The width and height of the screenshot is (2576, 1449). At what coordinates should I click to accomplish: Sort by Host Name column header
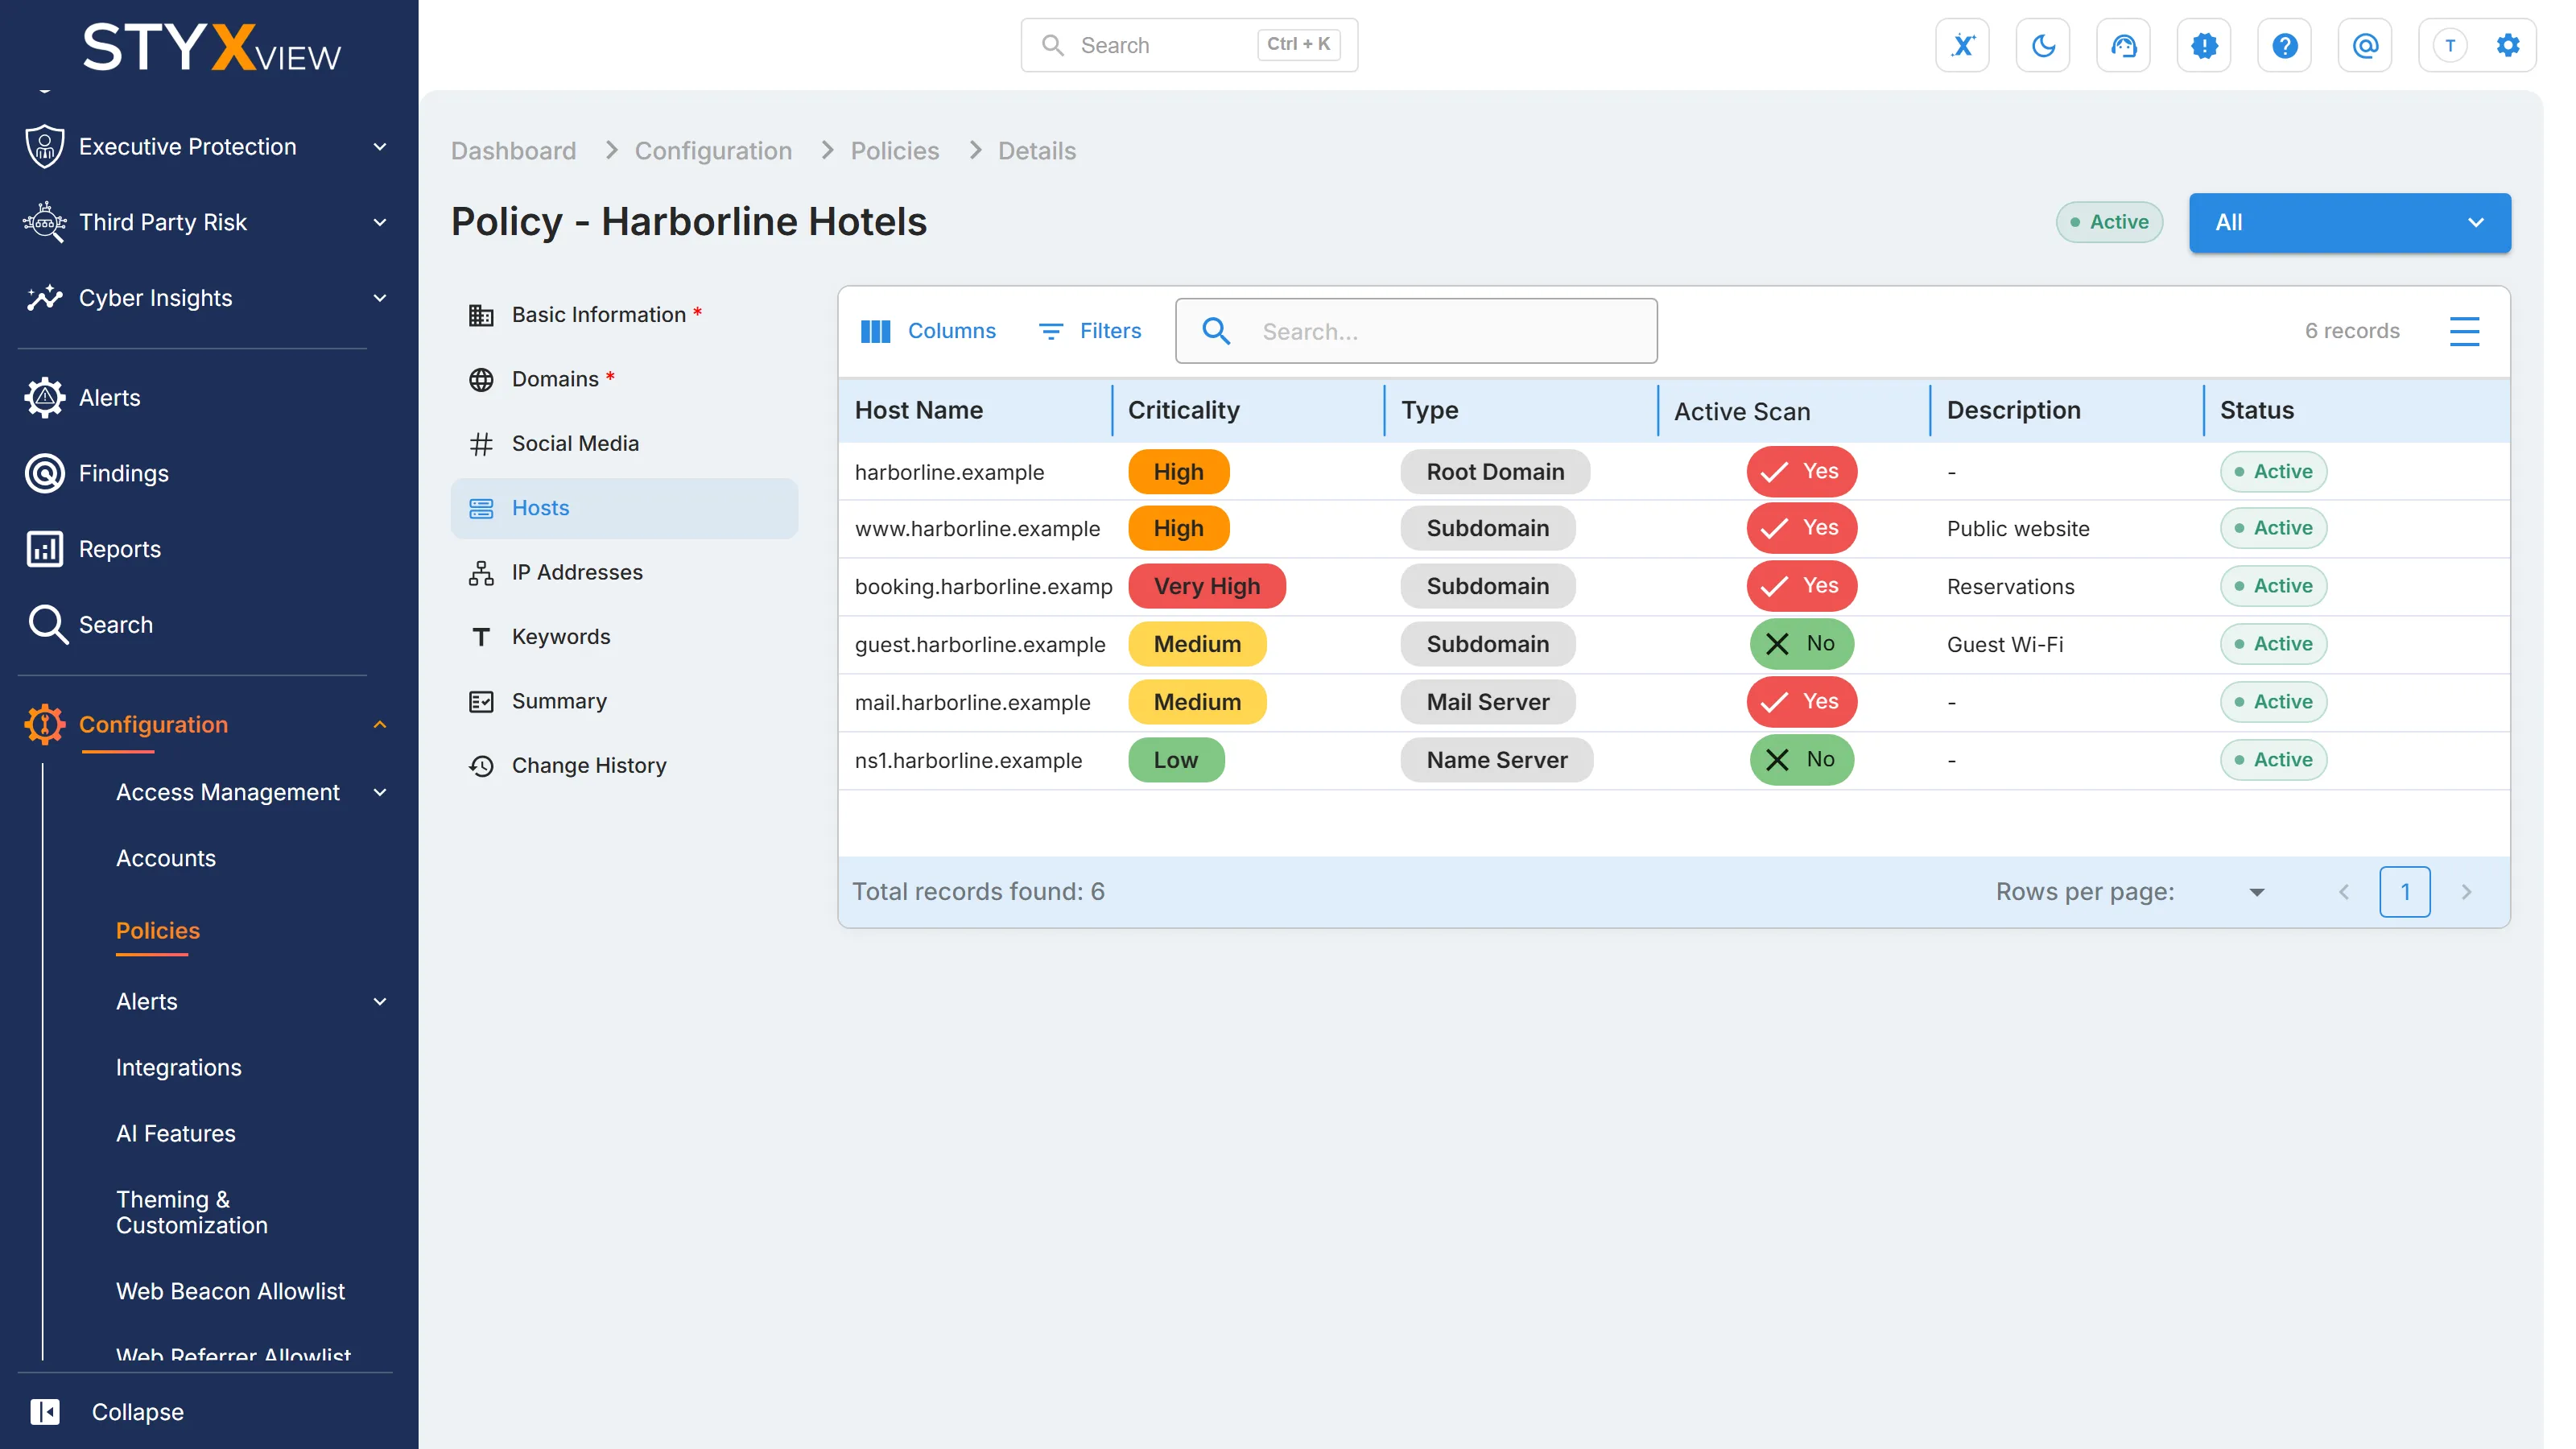[x=919, y=410]
